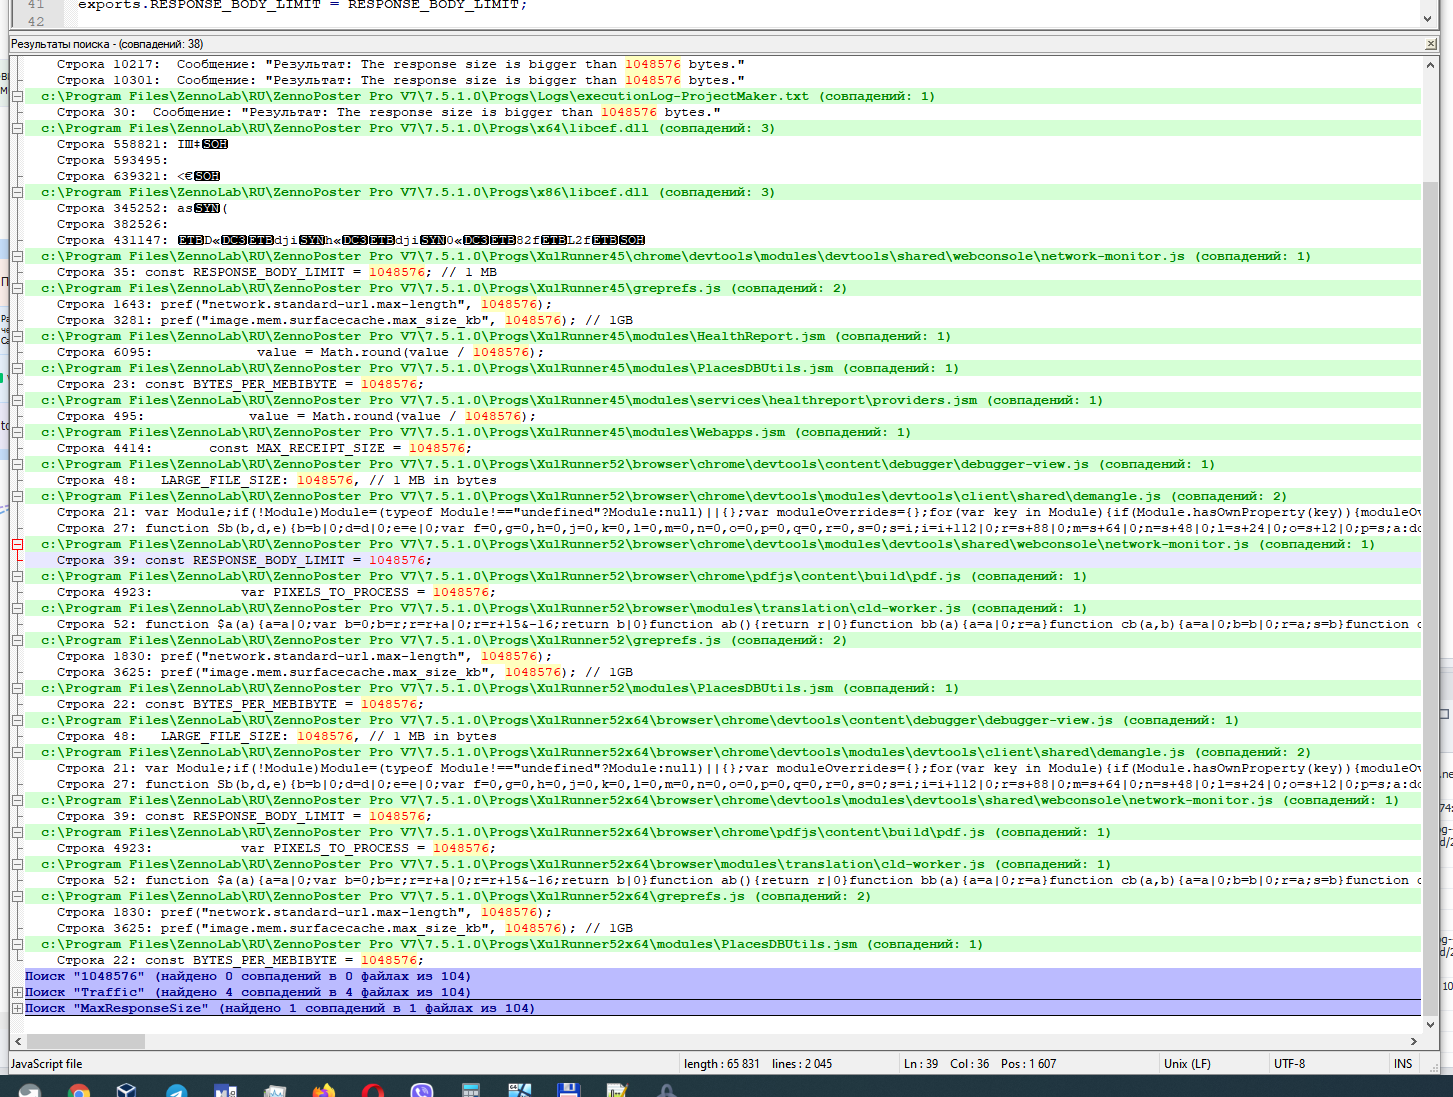Open Opera browser from the taskbar
This screenshot has width=1453, height=1097.
[372, 1090]
